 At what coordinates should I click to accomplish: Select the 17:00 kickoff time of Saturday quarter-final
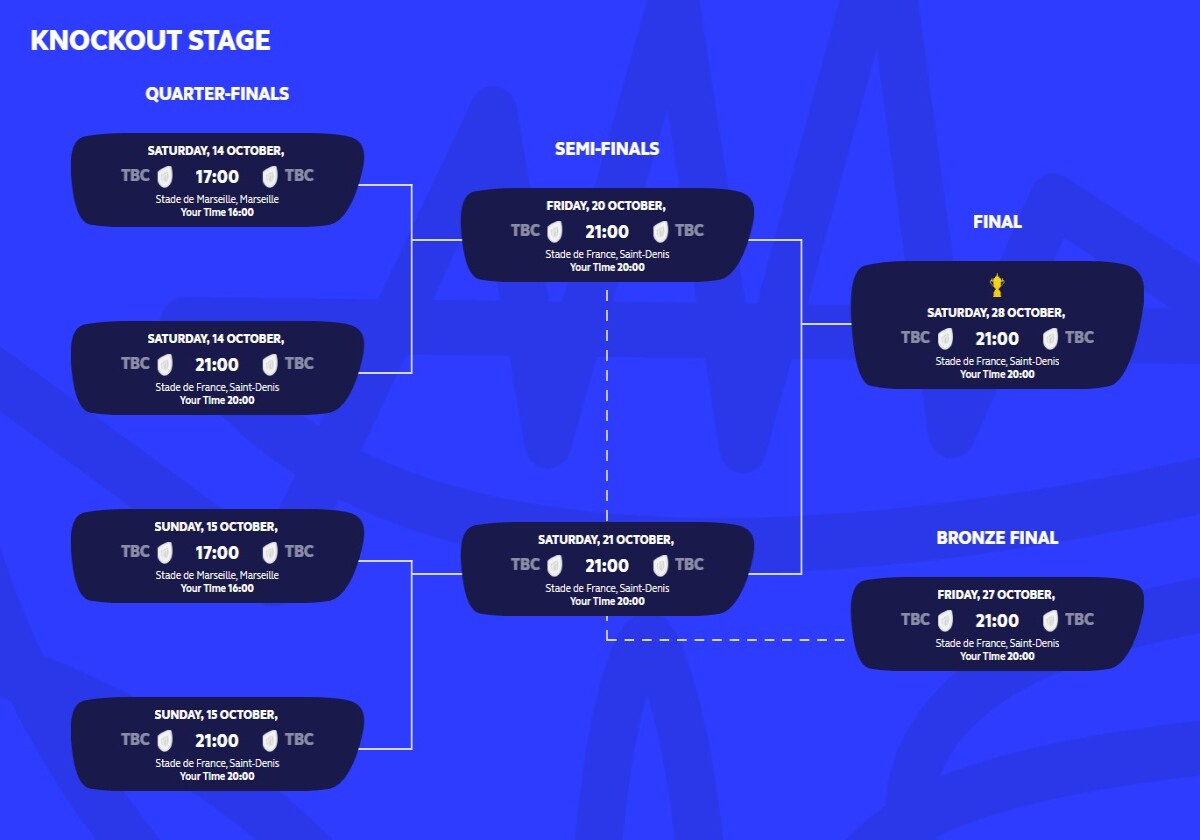(217, 177)
